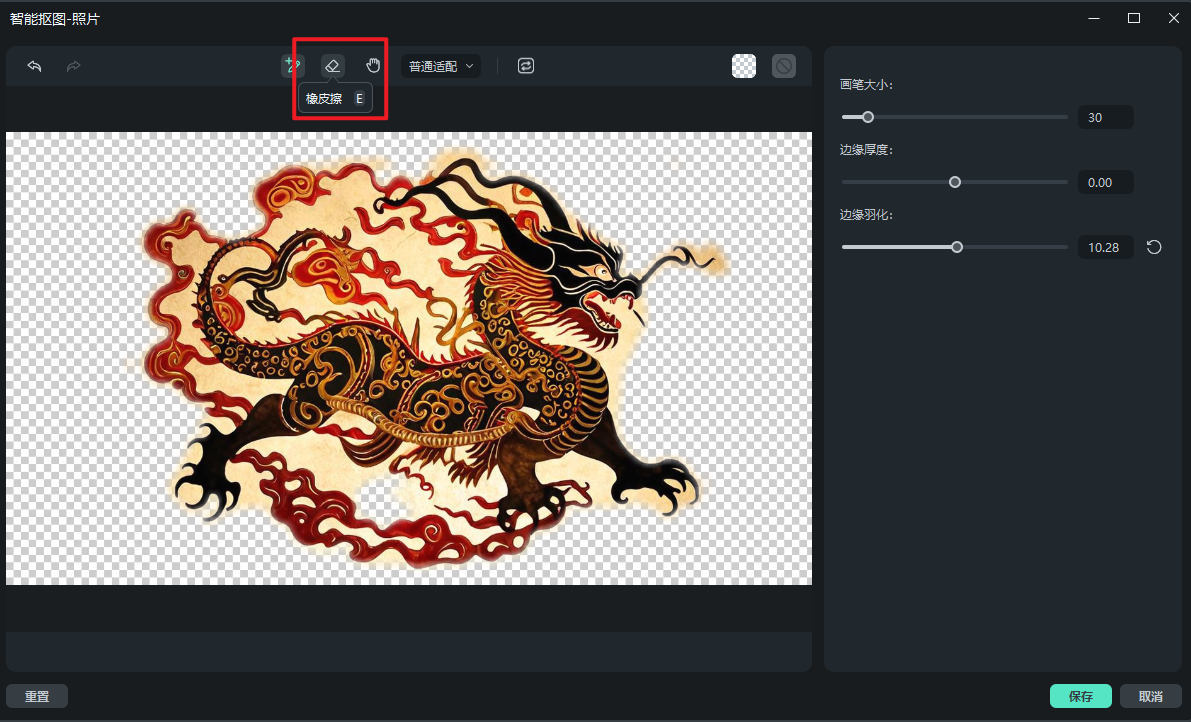
Task: Click the 边缘羽化 value field showing 10.28
Action: point(1105,248)
